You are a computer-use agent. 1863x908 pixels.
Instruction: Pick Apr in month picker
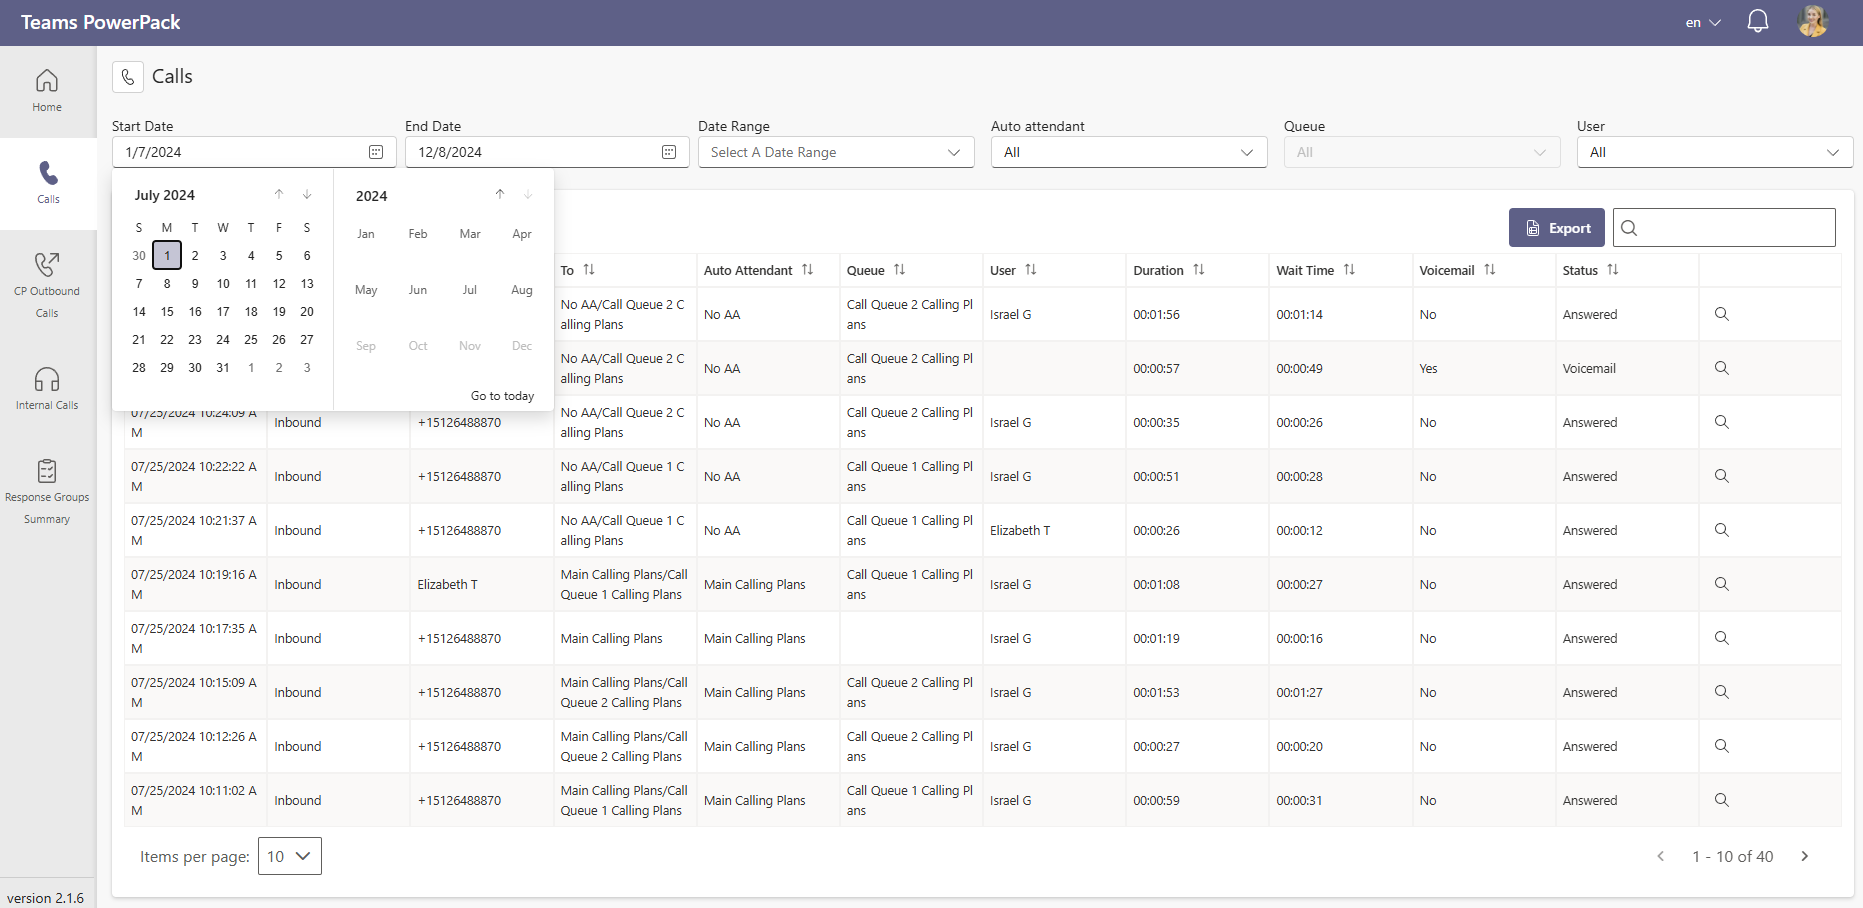[522, 234]
